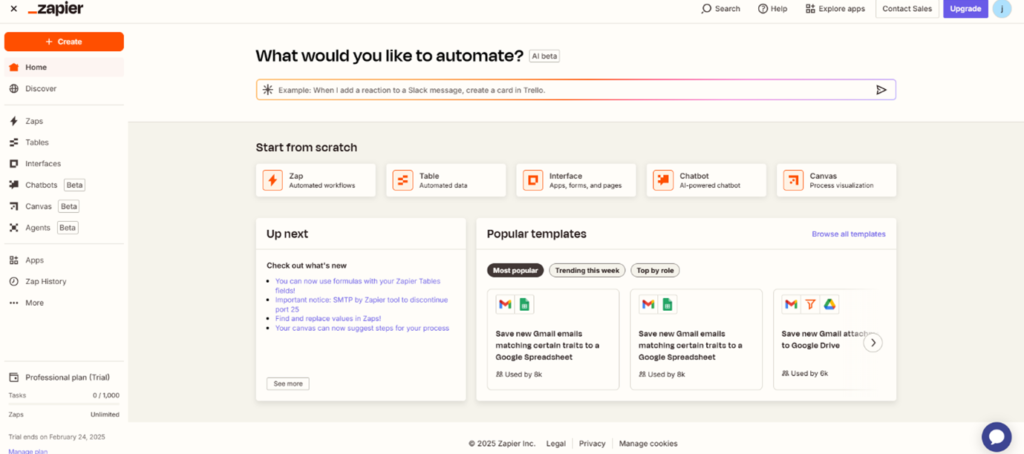Open Chatbots in the sidebar
Screen dimensions: 1024x454
pos(64,185)
